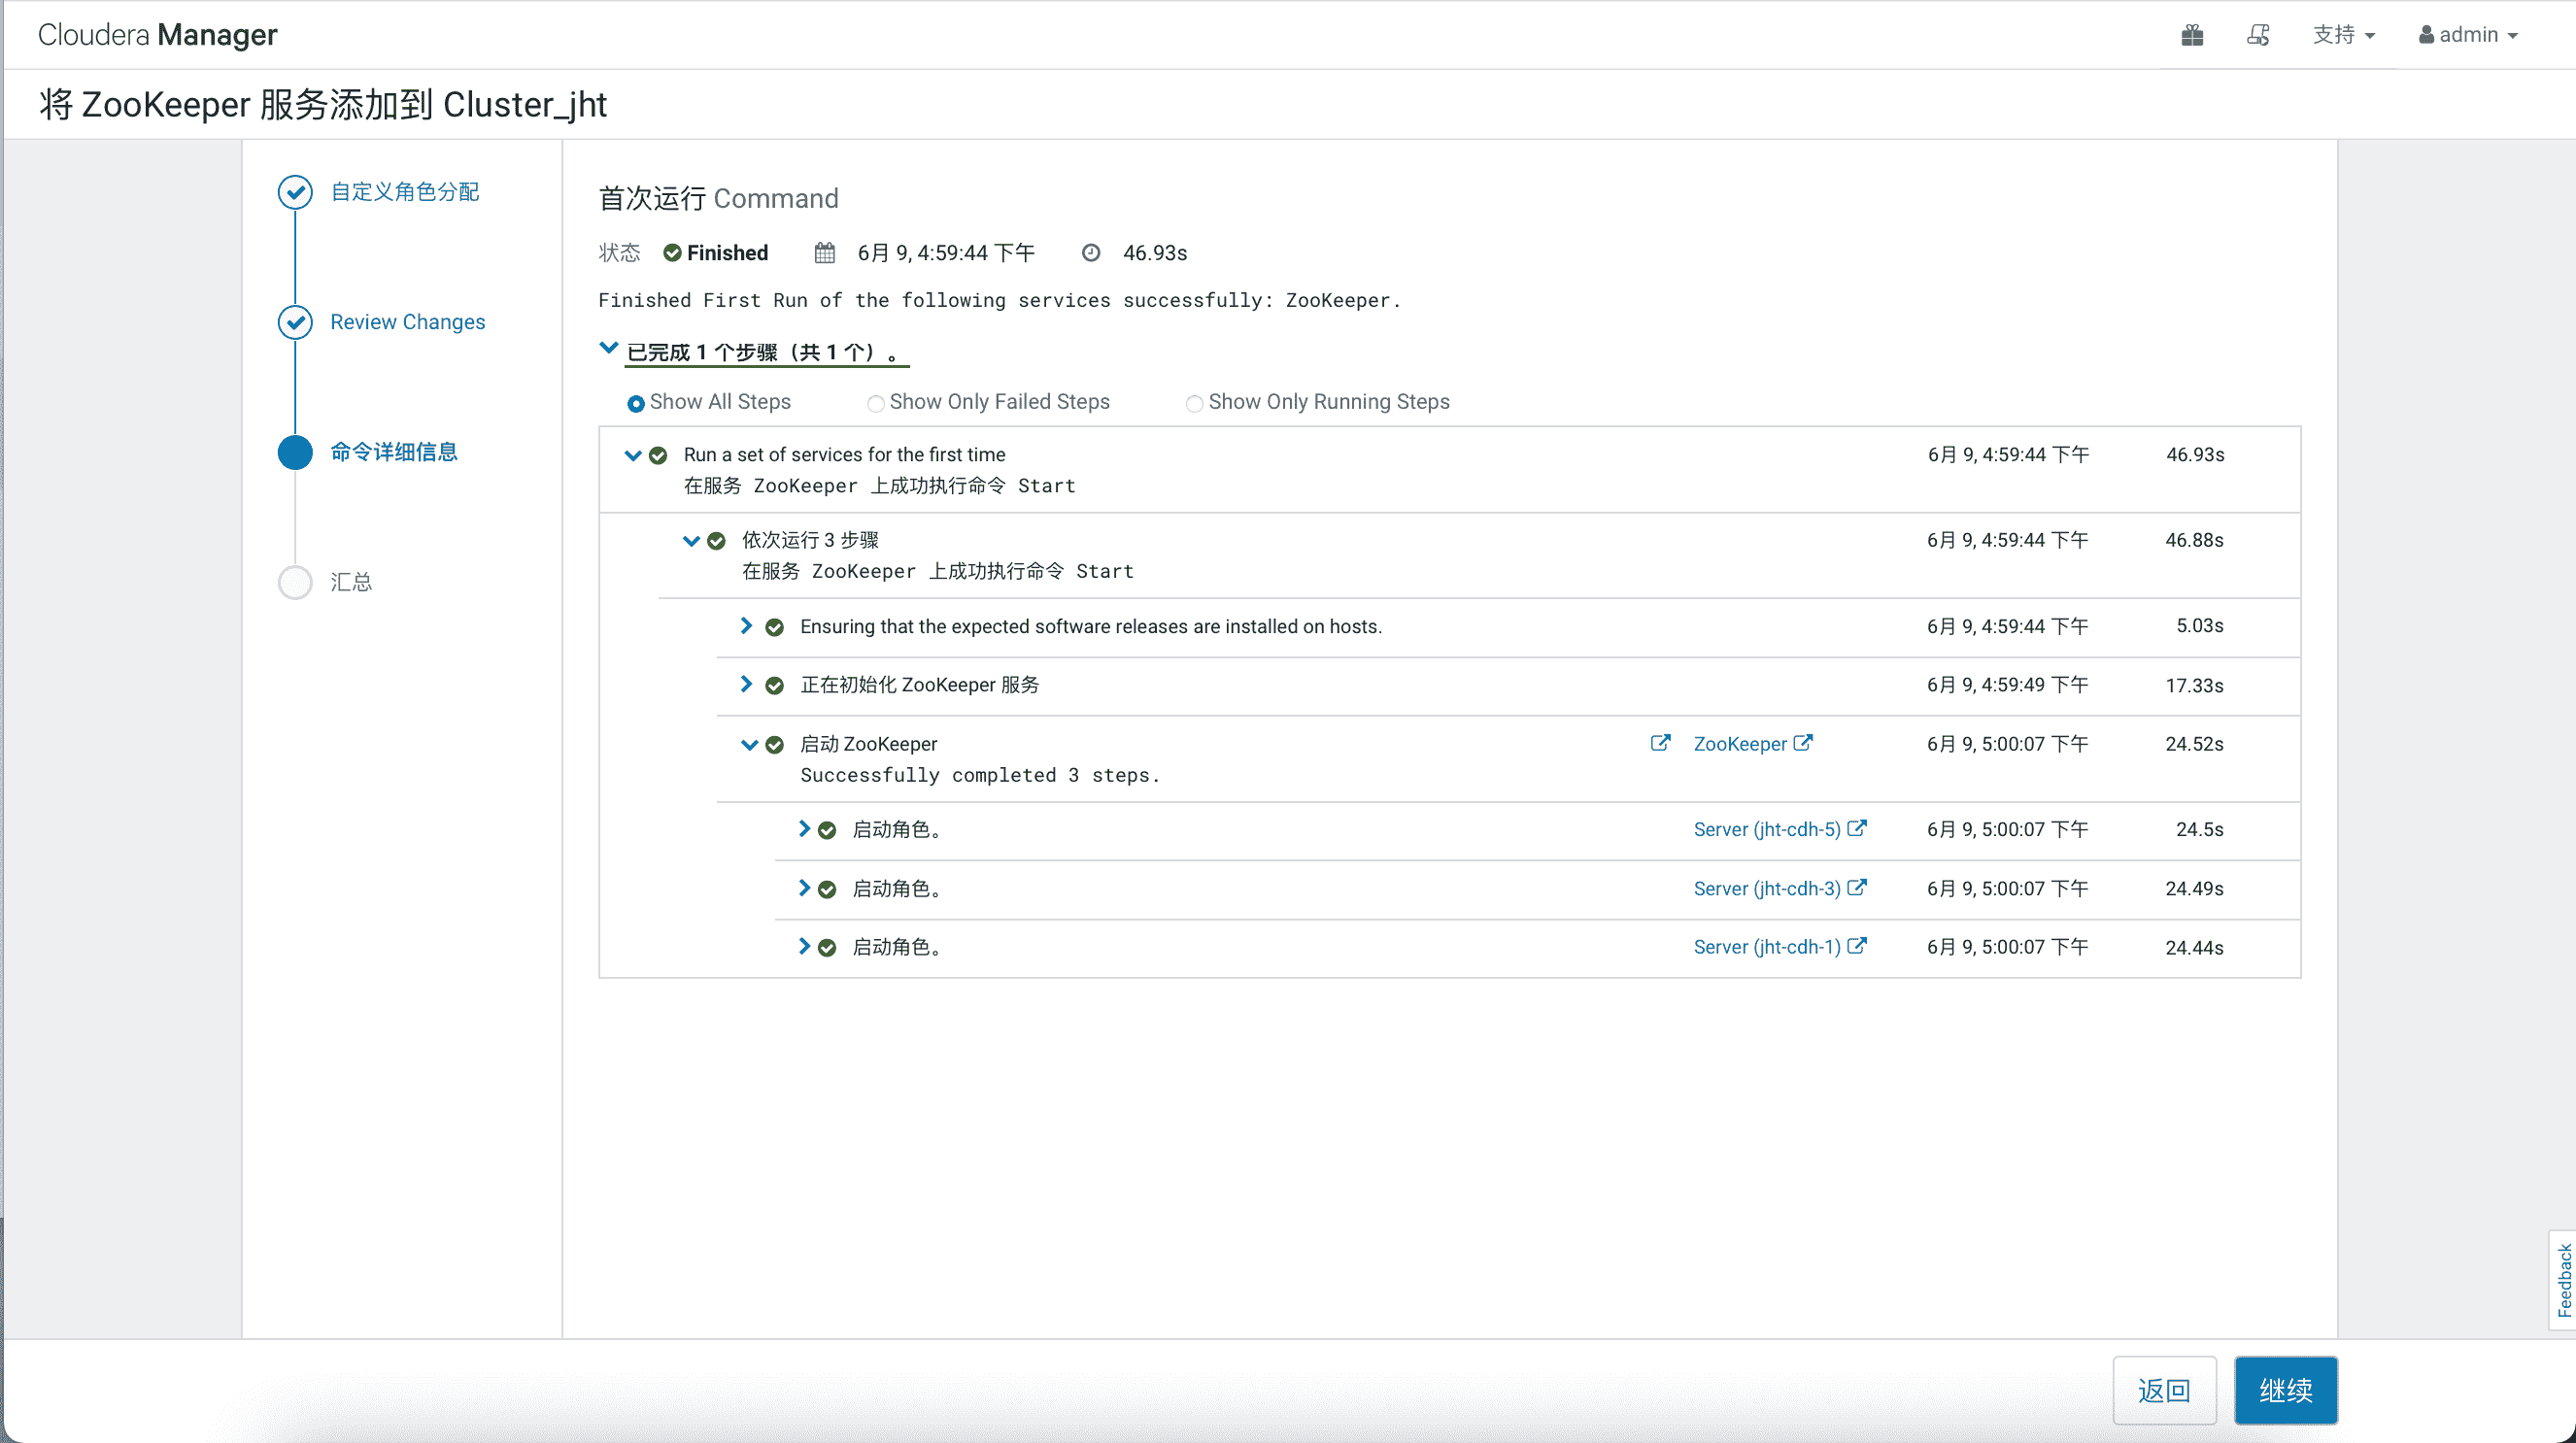Click external icon after Server (jht-cdh-3)
This screenshot has height=1443, width=2576.
pyautogui.click(x=1857, y=887)
